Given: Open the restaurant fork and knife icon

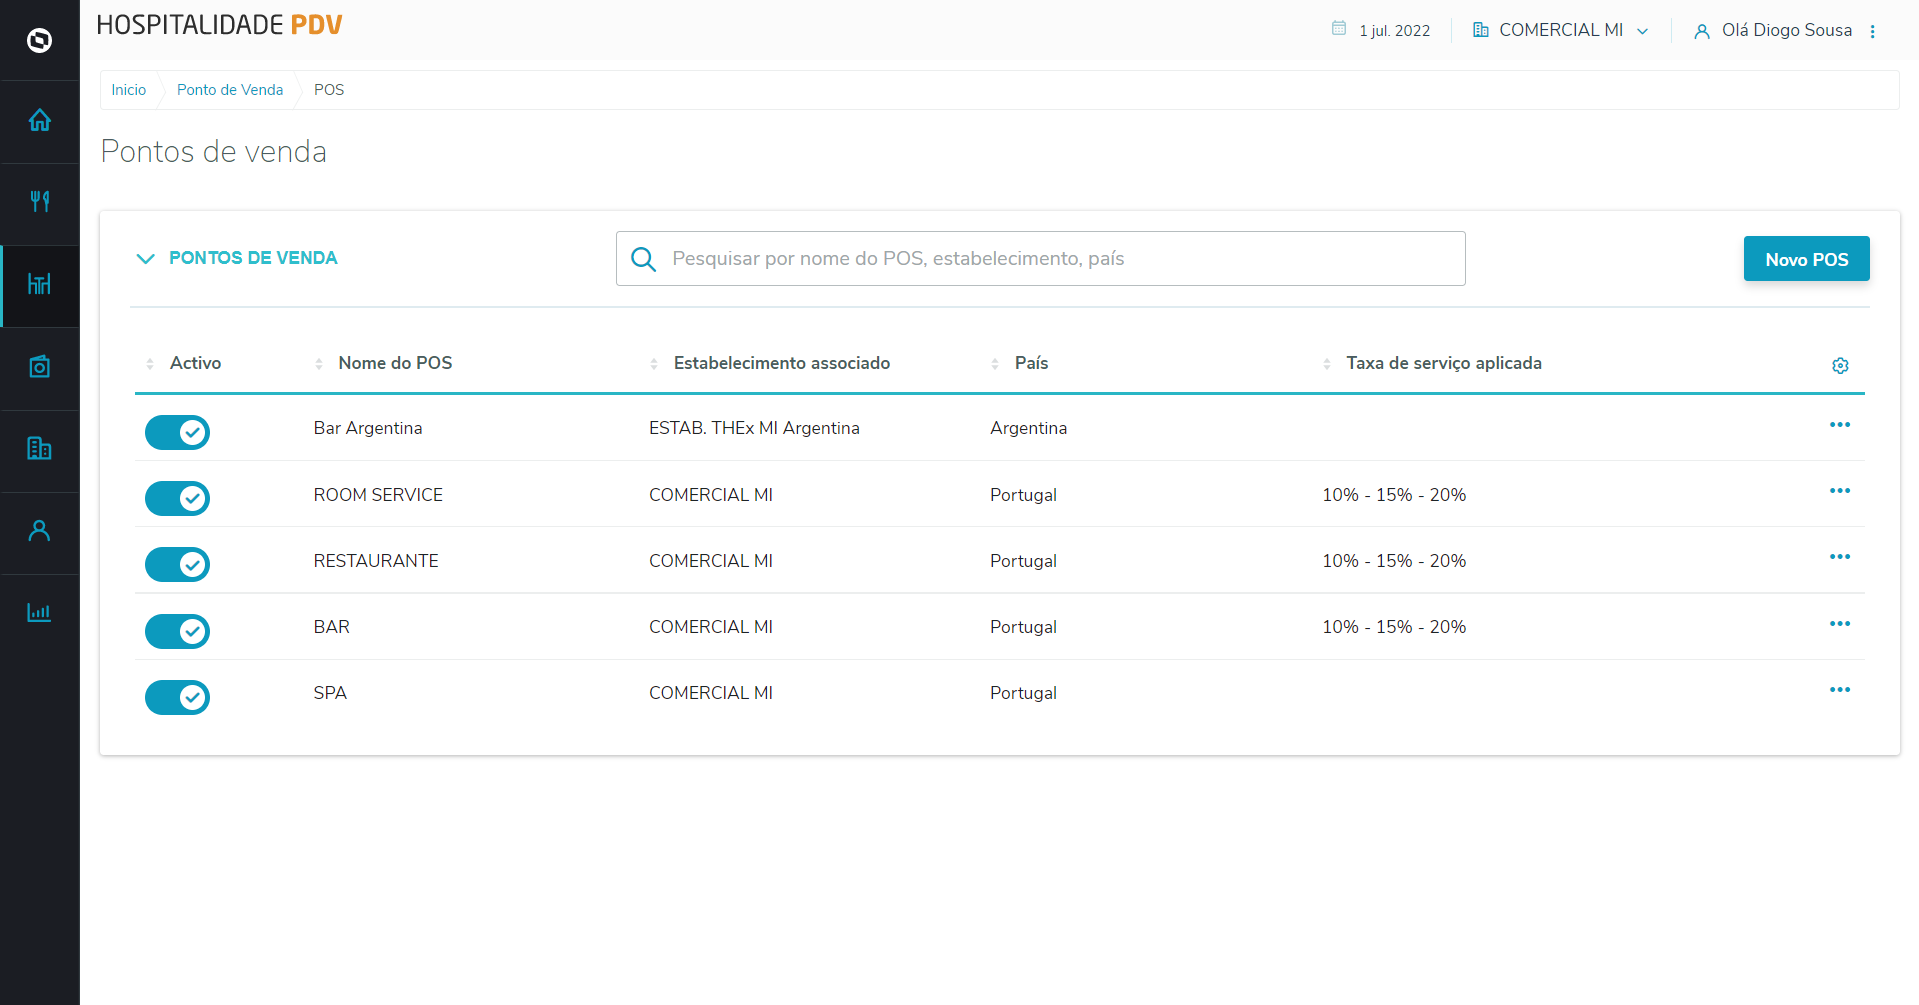Looking at the screenshot, I should (39, 202).
